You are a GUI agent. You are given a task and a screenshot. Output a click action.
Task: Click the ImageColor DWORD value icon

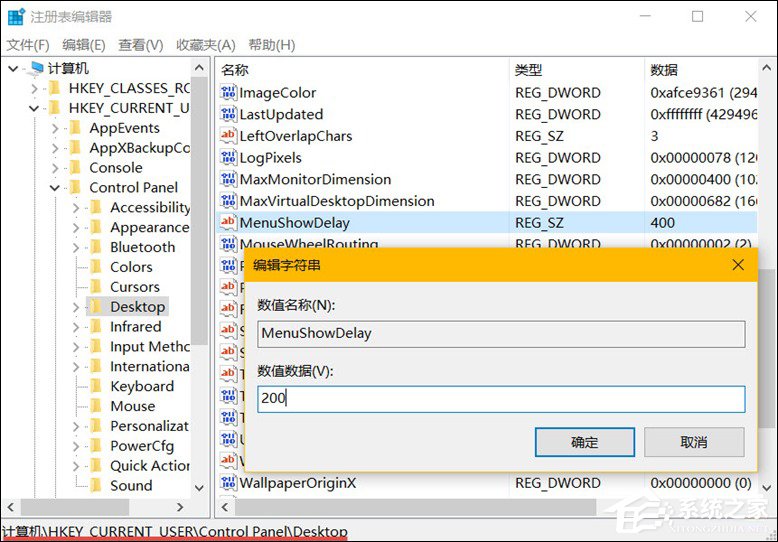(x=228, y=93)
